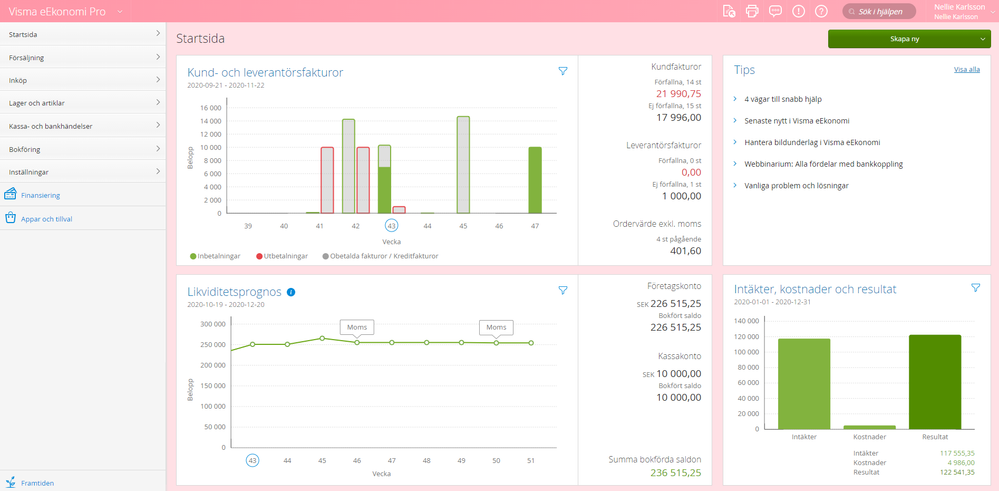Click filter icon on Intäkter, kostnader och resultat
Viewport: 999px width, 491px height.
coord(975,288)
